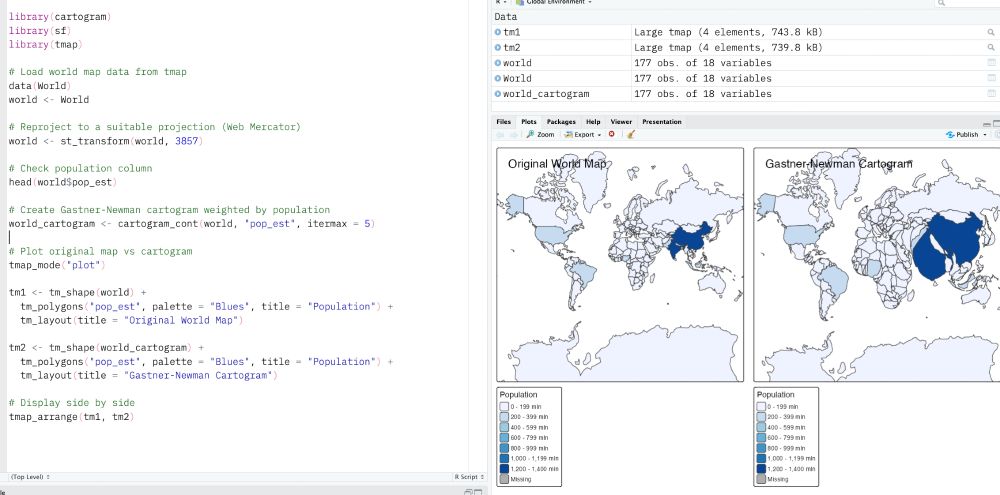
Task: Click the 'library(tmap)' code line
Action: coord(46,45)
